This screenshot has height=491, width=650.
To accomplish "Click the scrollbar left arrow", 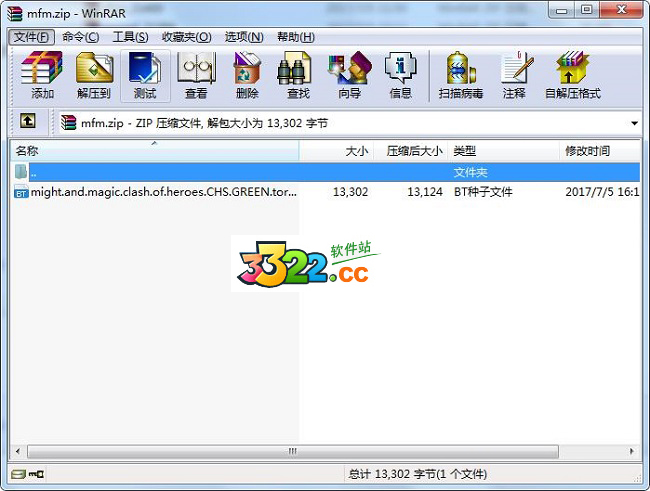I will tap(18, 451).
